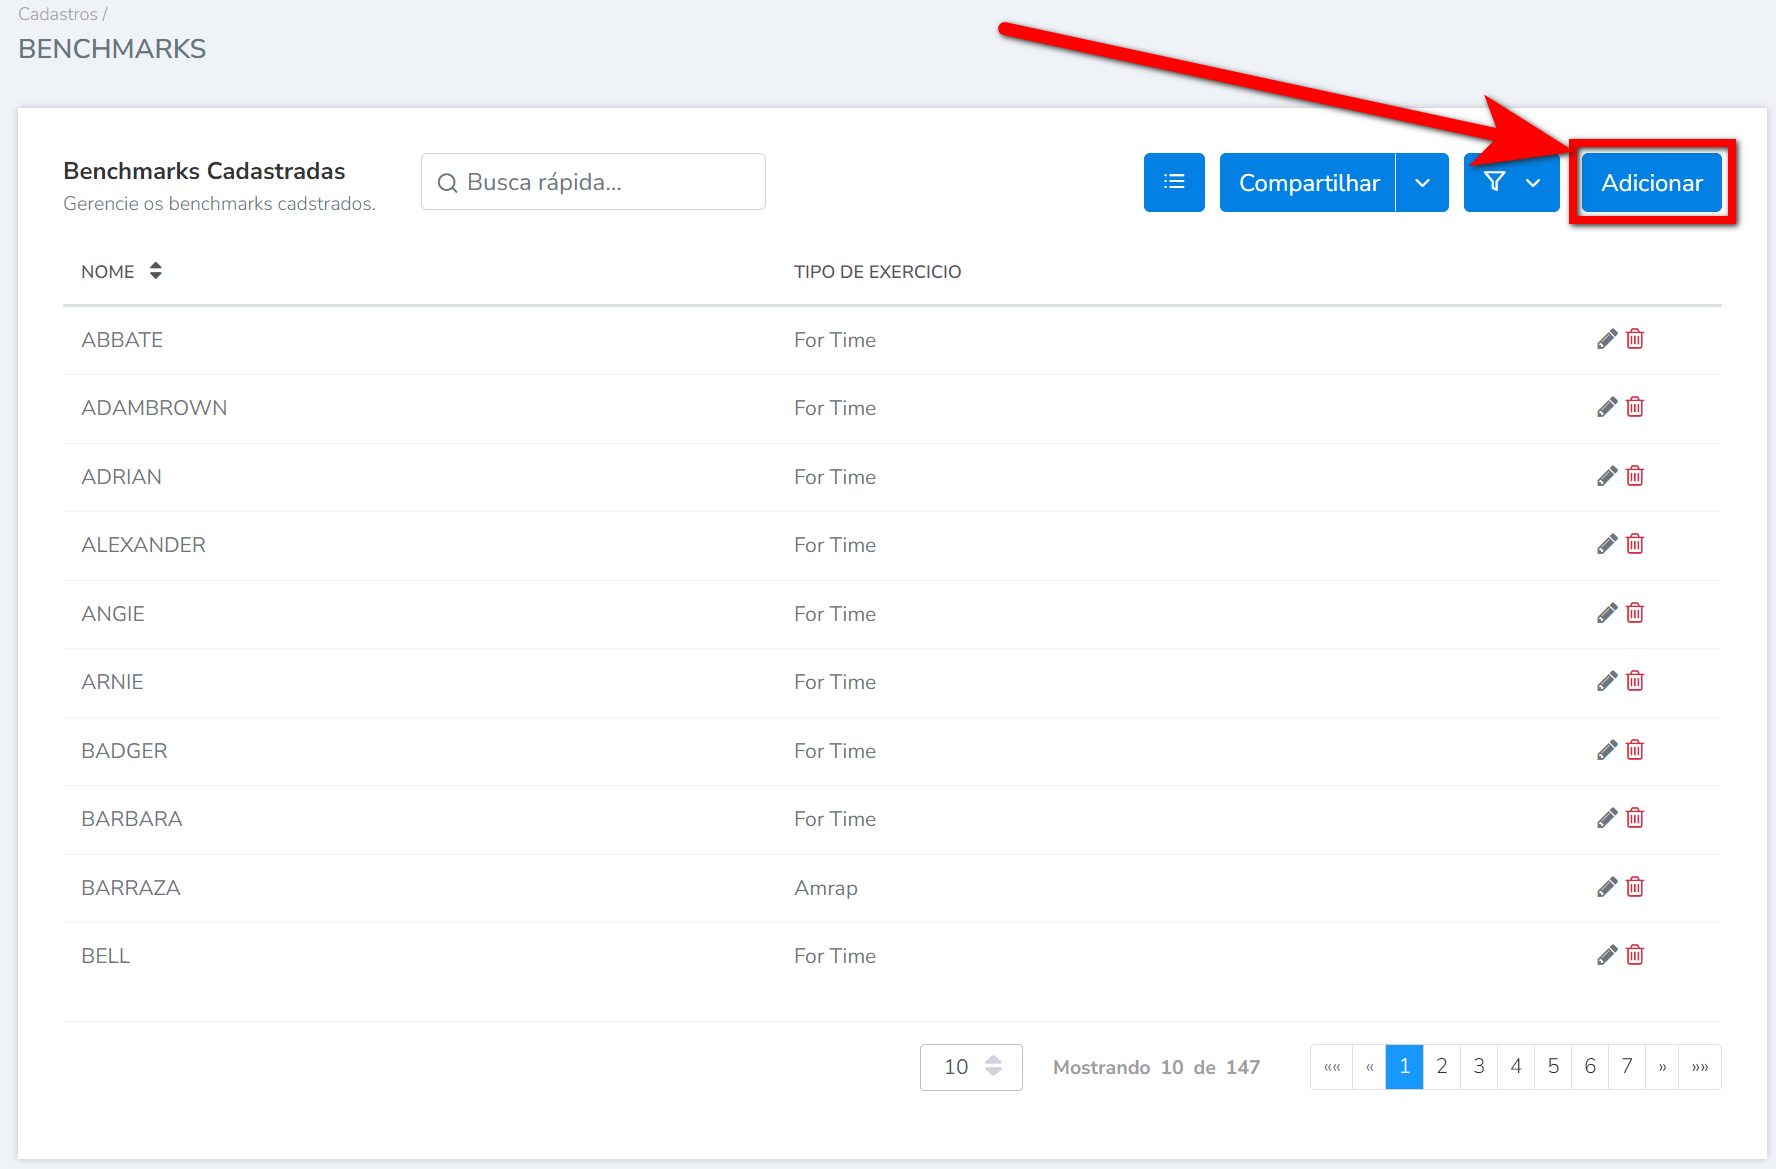
Task: Expand the Compartilhar dropdown arrow
Action: (1422, 182)
